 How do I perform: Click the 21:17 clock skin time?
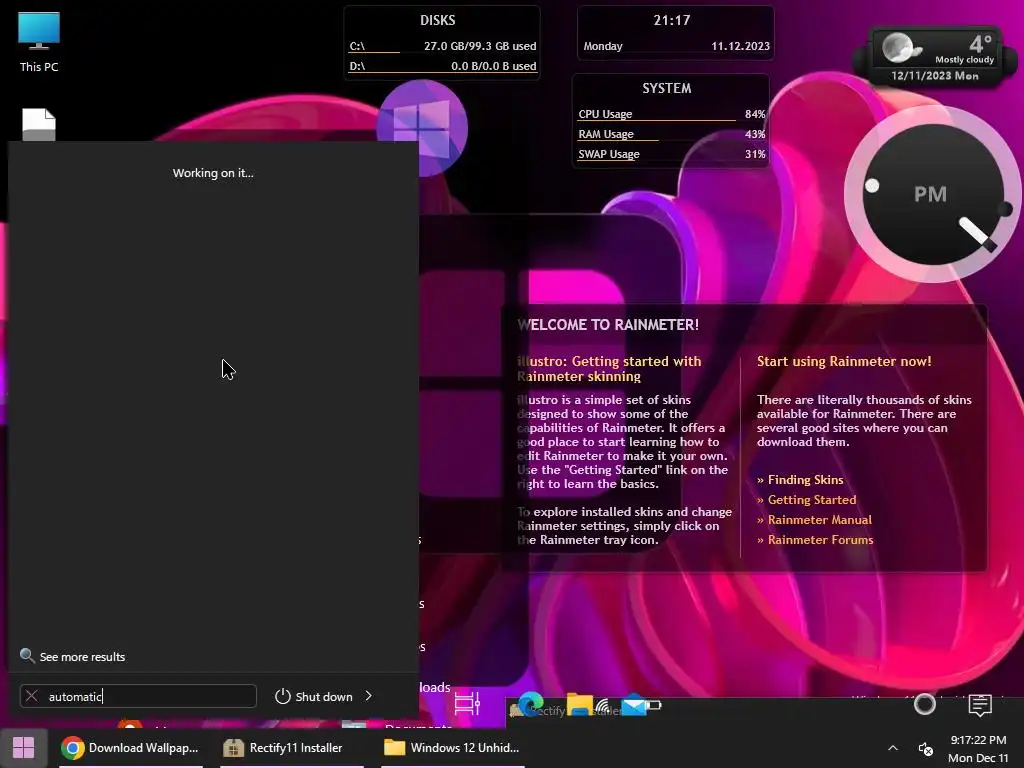click(672, 20)
